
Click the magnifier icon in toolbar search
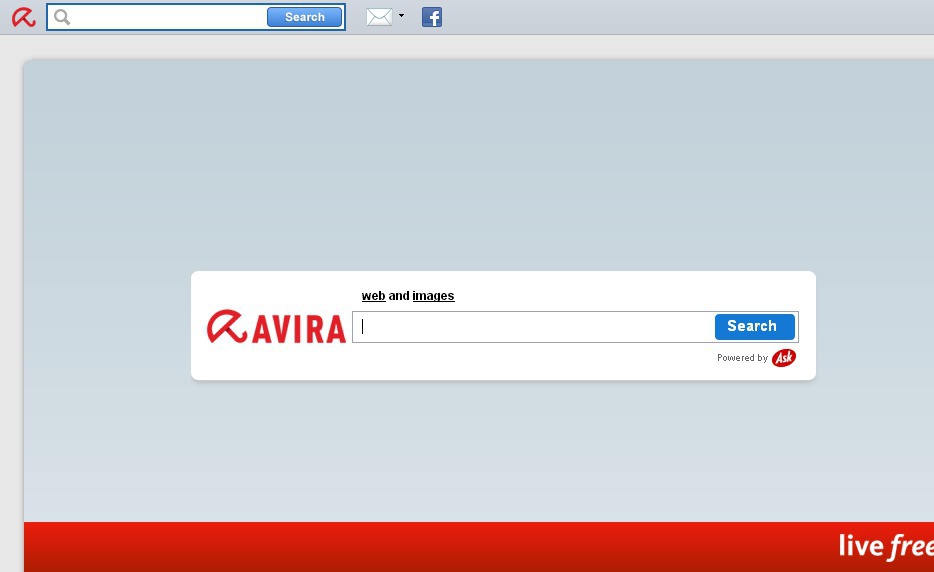[x=62, y=17]
